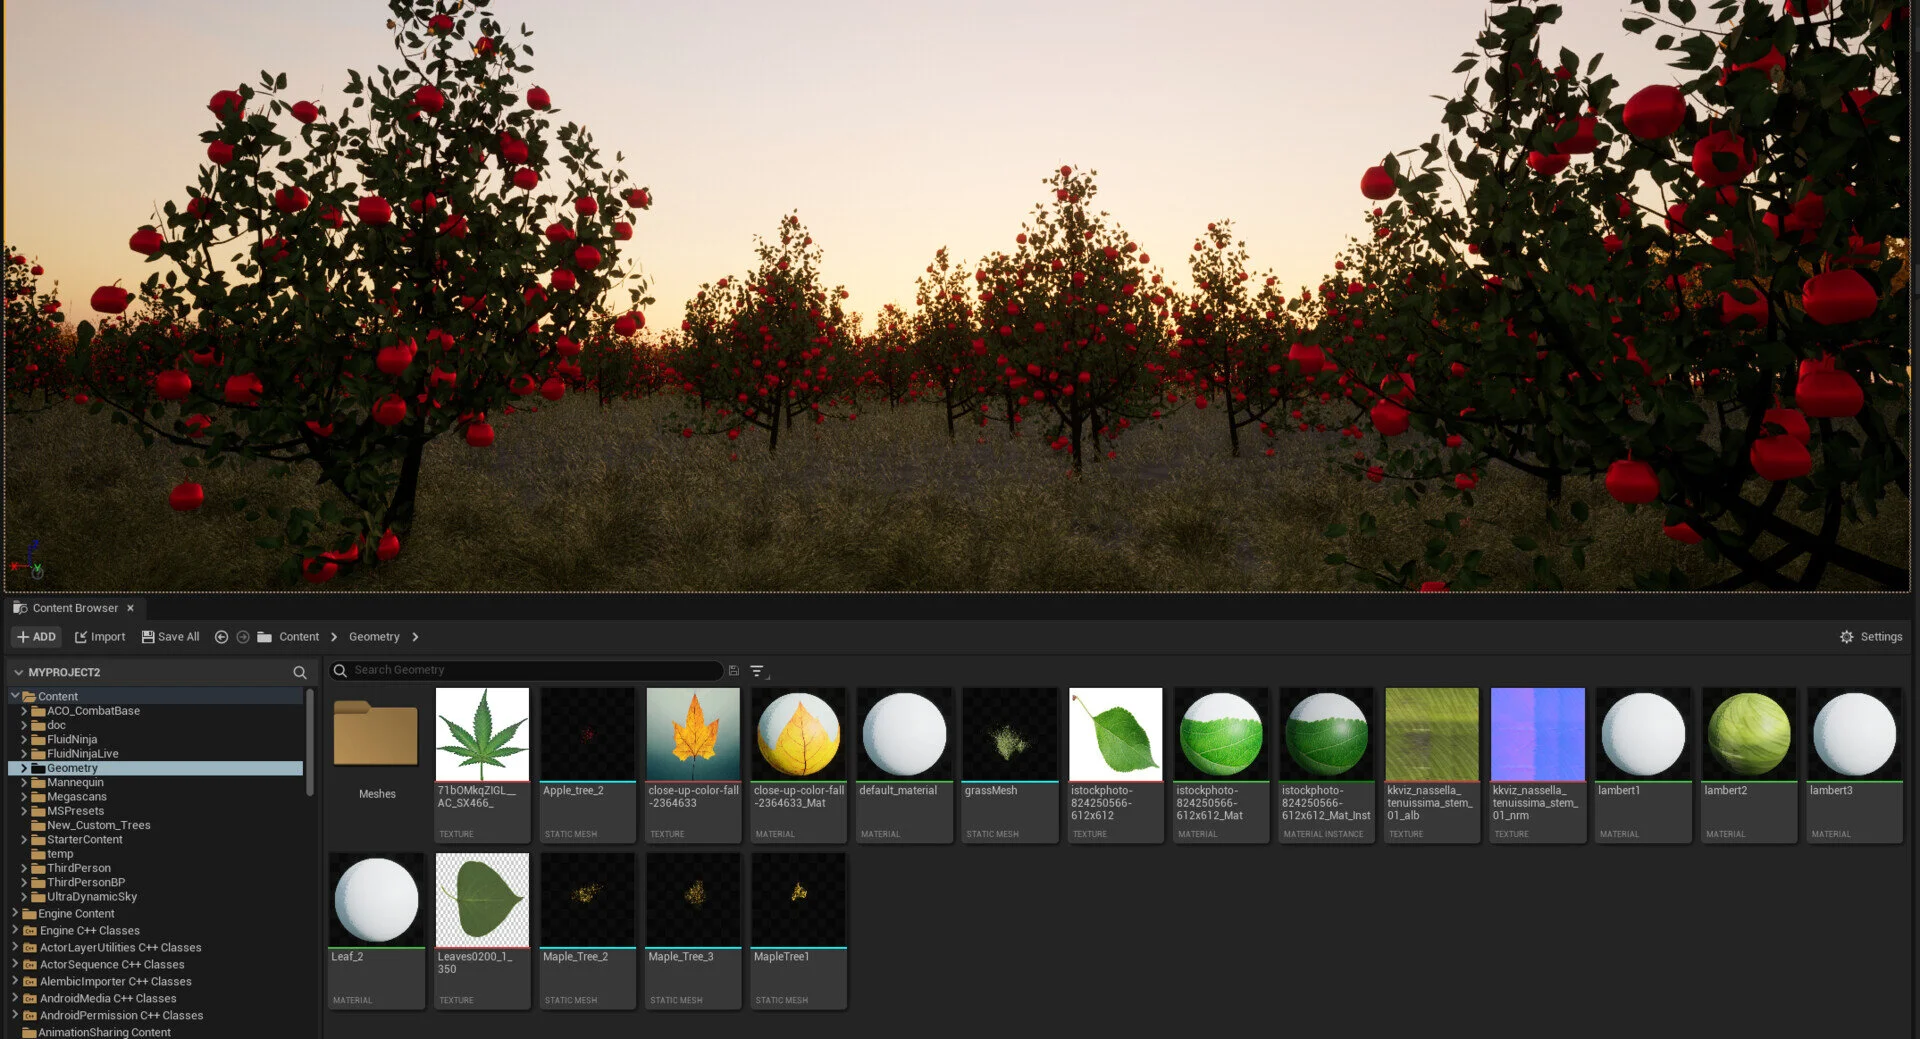Select the Maple_Tree_2 static mesh
The height and width of the screenshot is (1039, 1920).
[588, 930]
